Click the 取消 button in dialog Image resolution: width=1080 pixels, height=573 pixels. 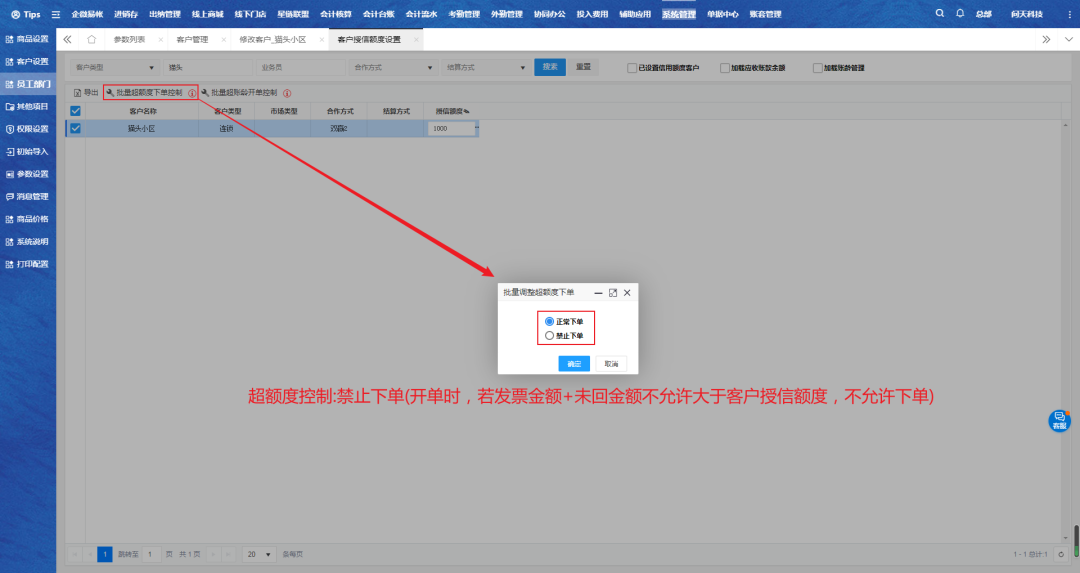611,364
